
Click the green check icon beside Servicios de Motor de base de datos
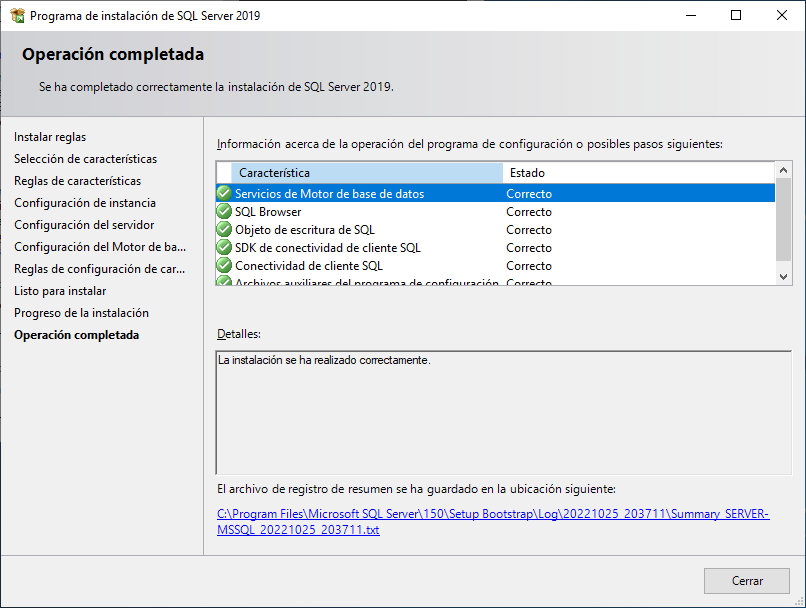tap(224, 193)
